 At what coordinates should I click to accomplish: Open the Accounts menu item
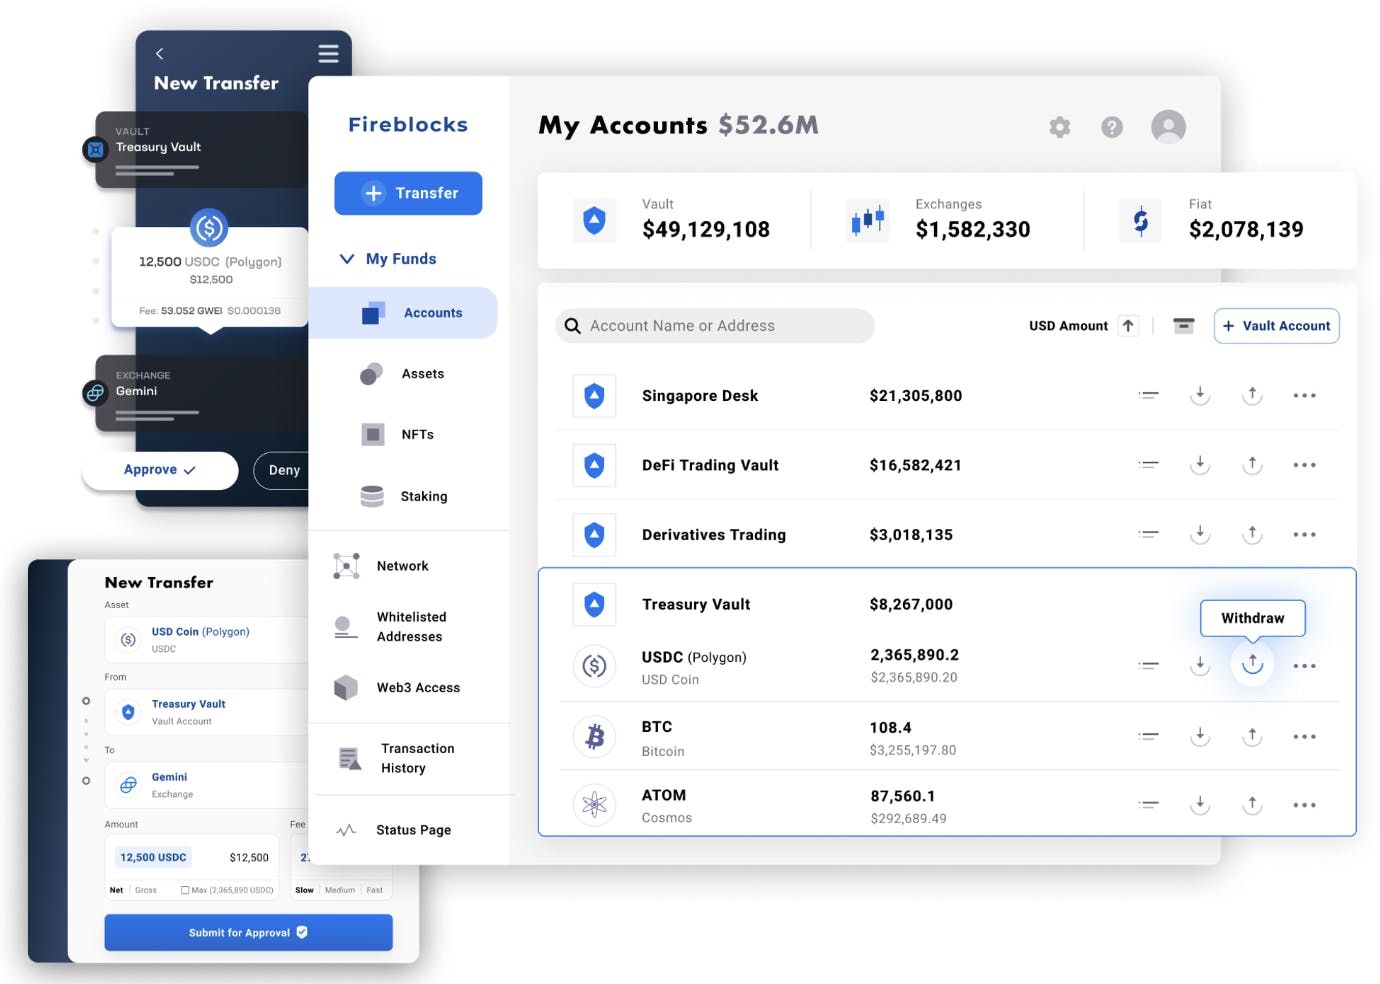click(403, 313)
